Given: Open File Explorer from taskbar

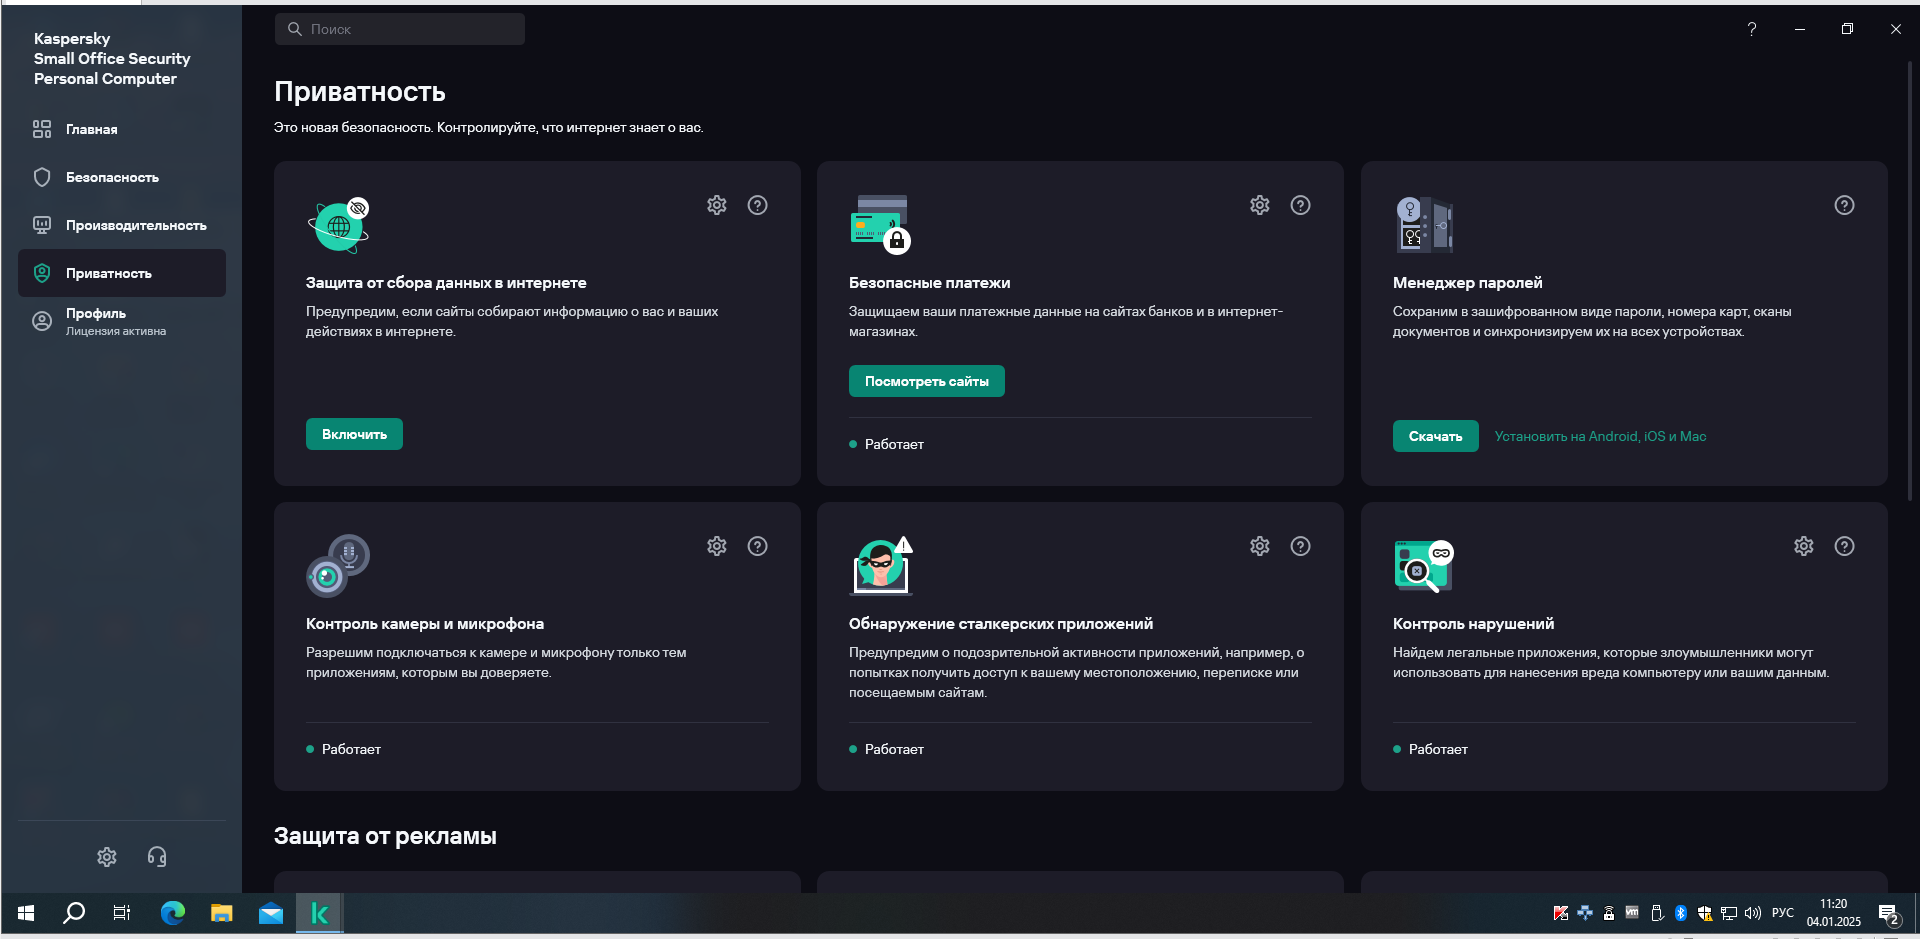Looking at the screenshot, I should (221, 913).
